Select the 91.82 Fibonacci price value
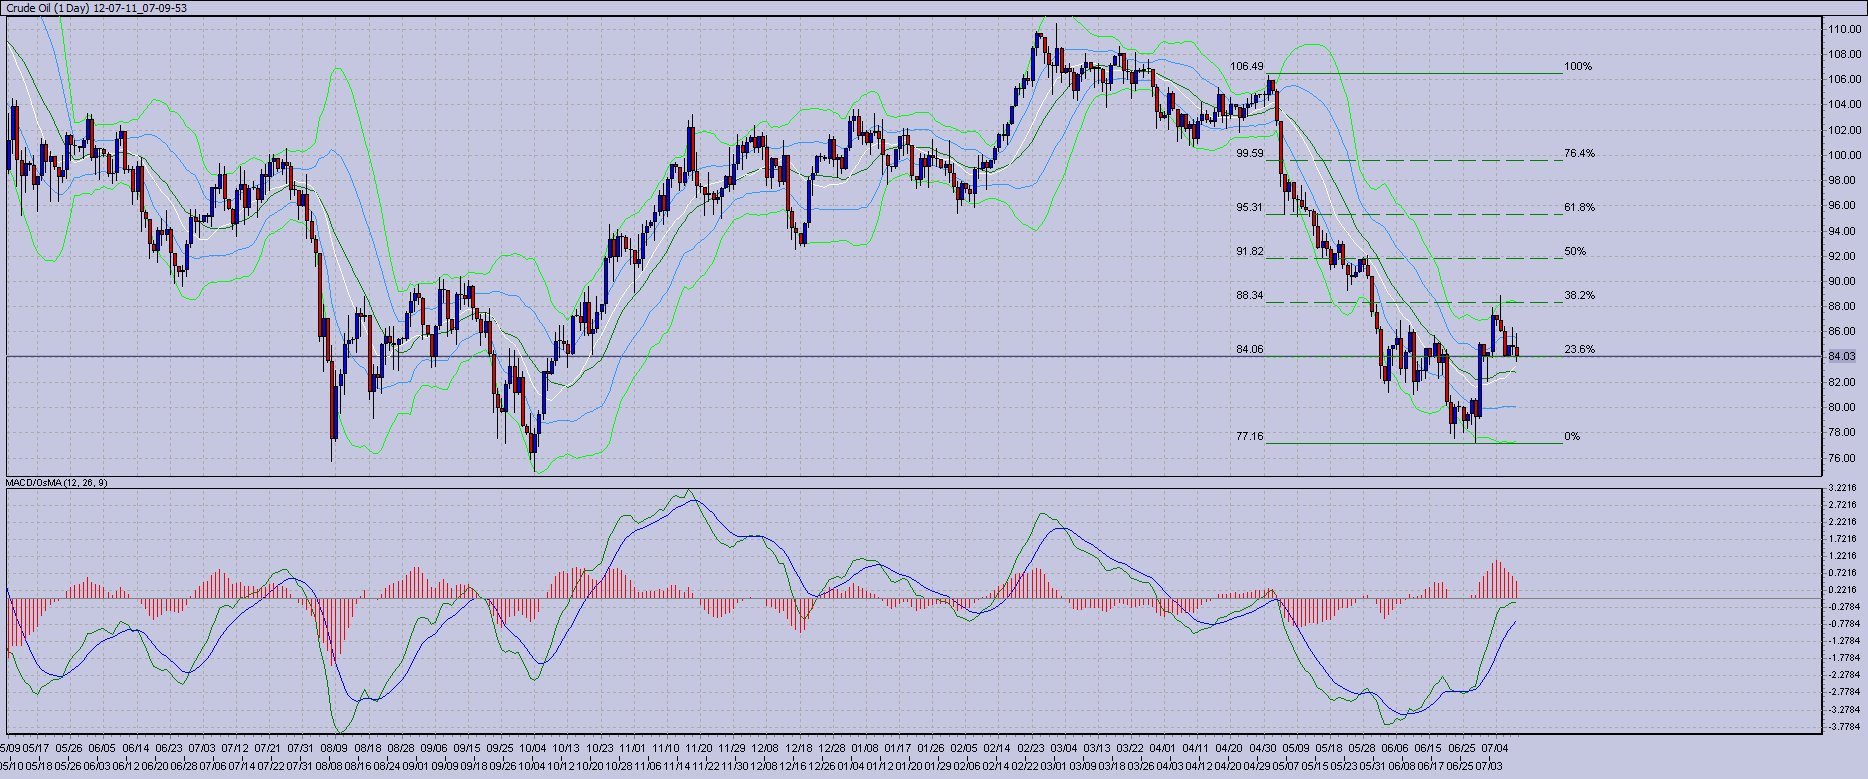 tap(1250, 252)
